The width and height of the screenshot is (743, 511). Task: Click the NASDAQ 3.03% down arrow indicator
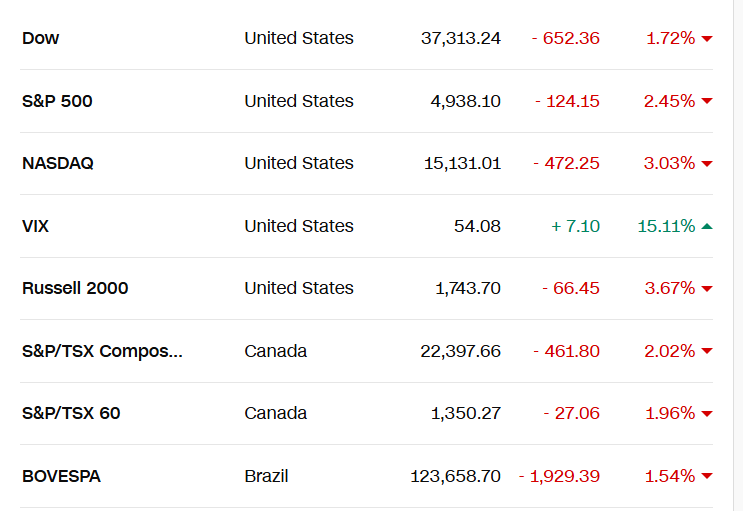point(707,164)
